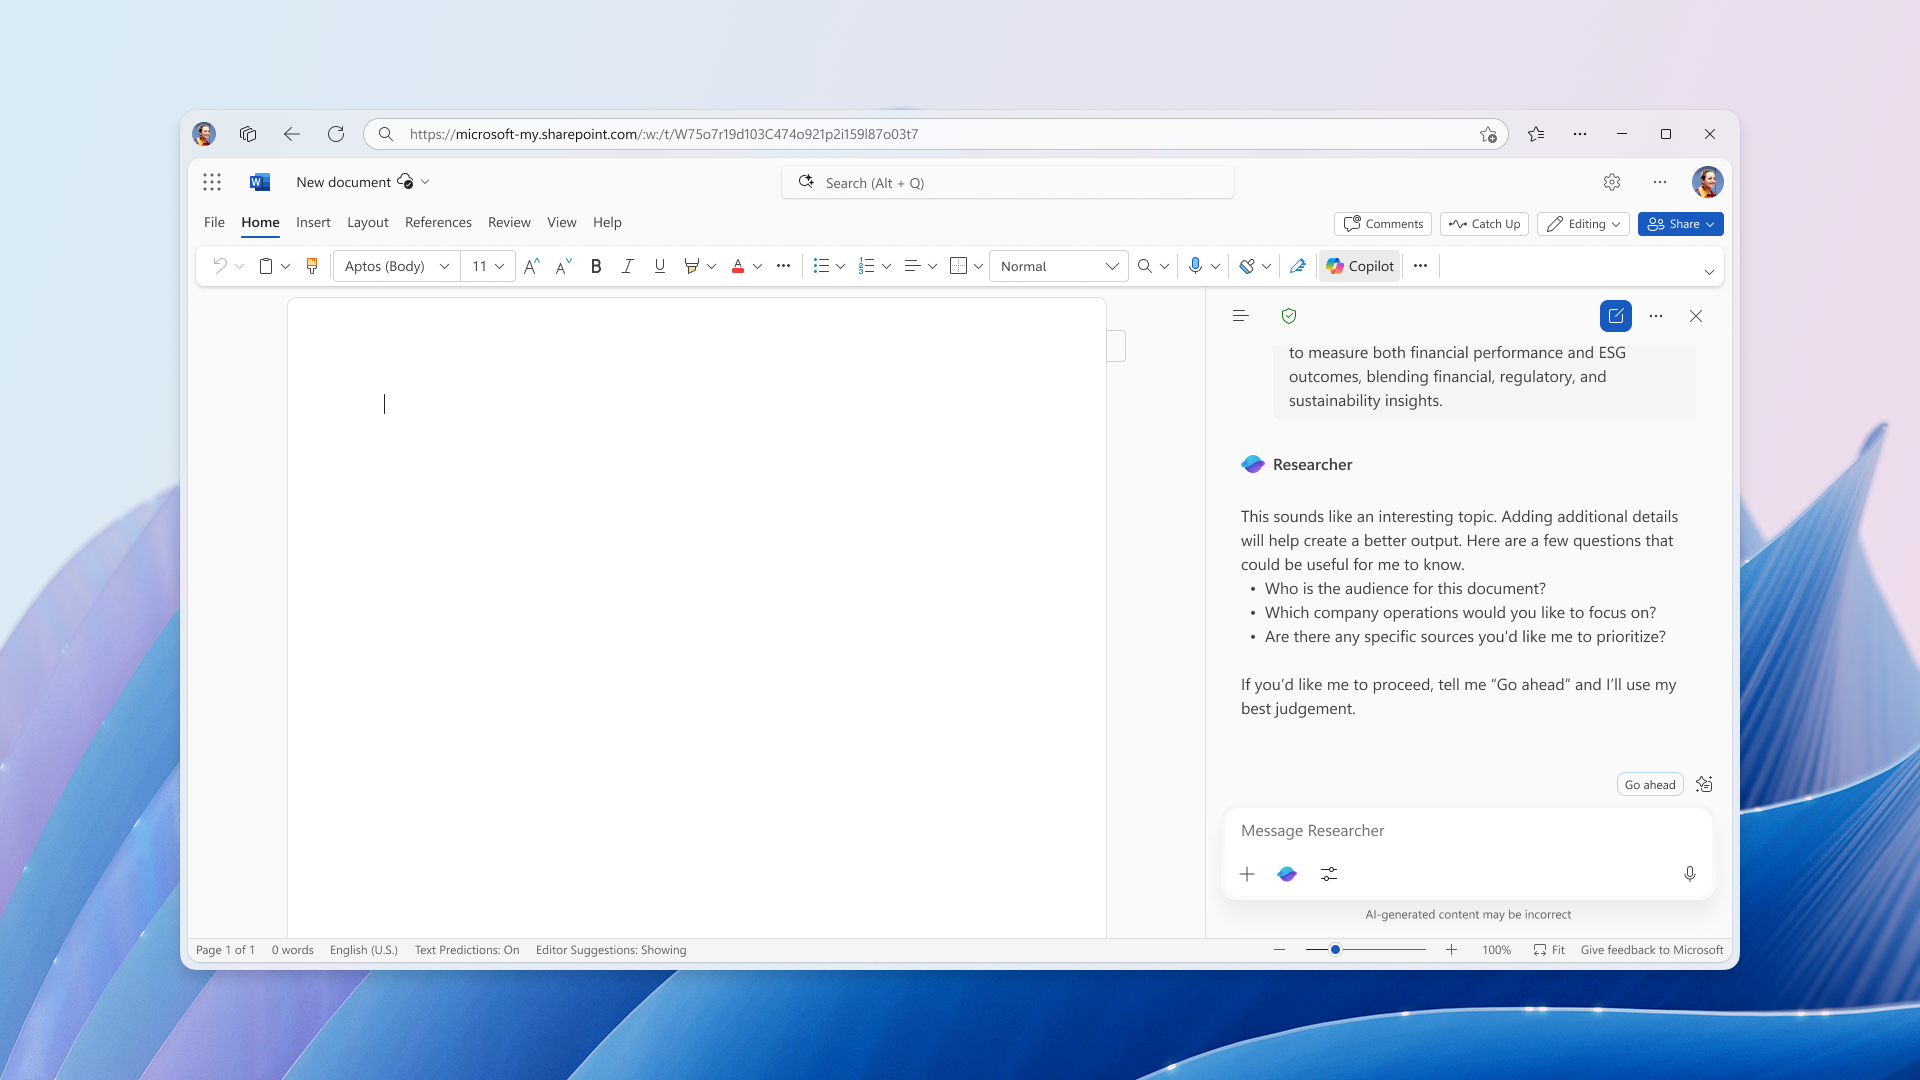Open the Editing mode dropdown
The image size is (1920, 1080).
tap(1583, 224)
